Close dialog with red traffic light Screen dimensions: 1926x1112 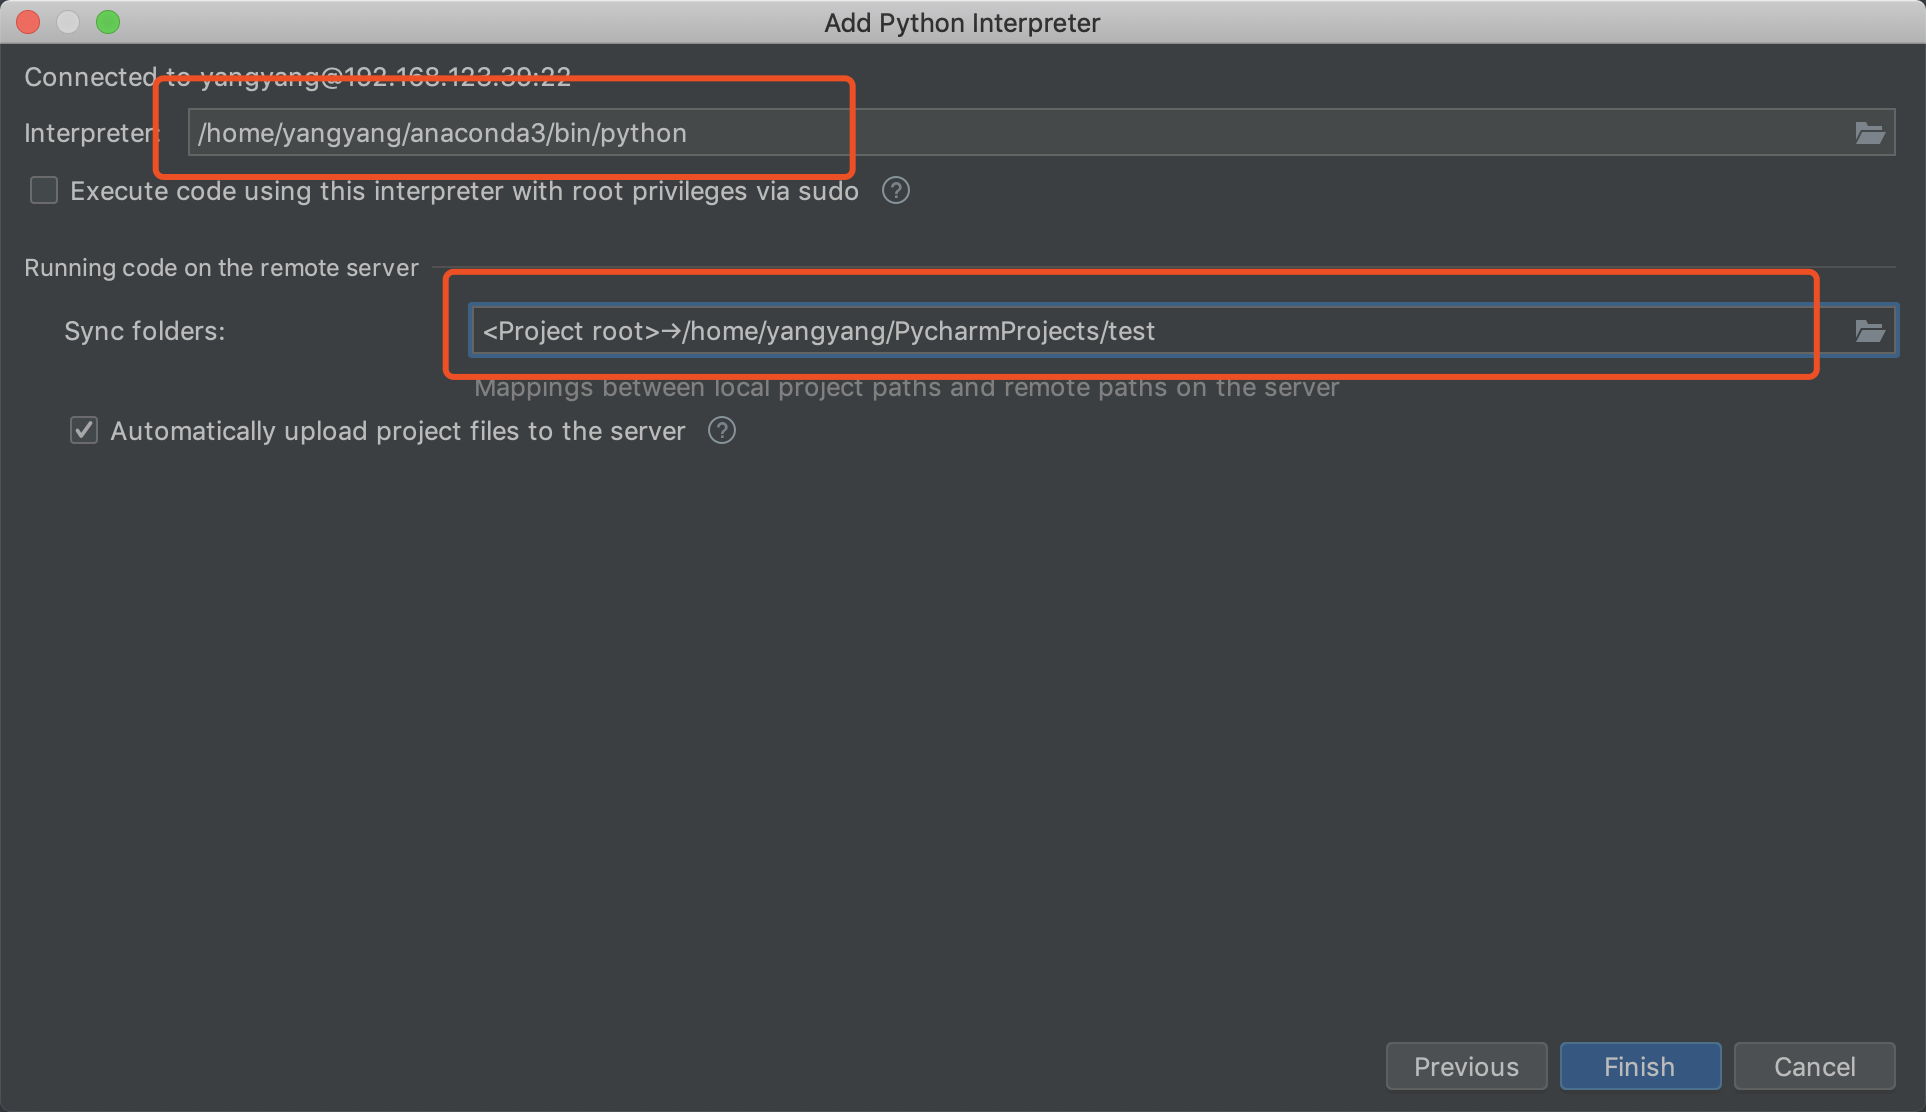coord(27,21)
